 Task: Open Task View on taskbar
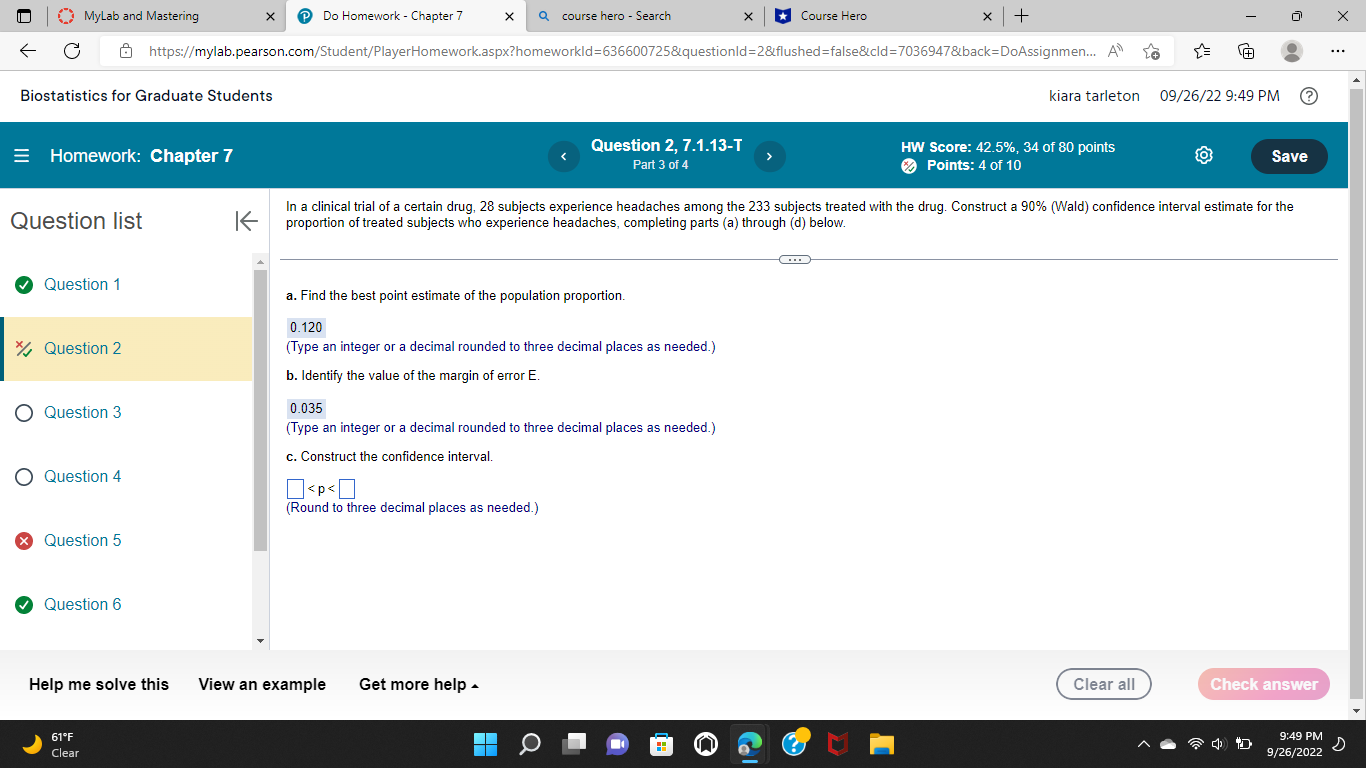574,744
